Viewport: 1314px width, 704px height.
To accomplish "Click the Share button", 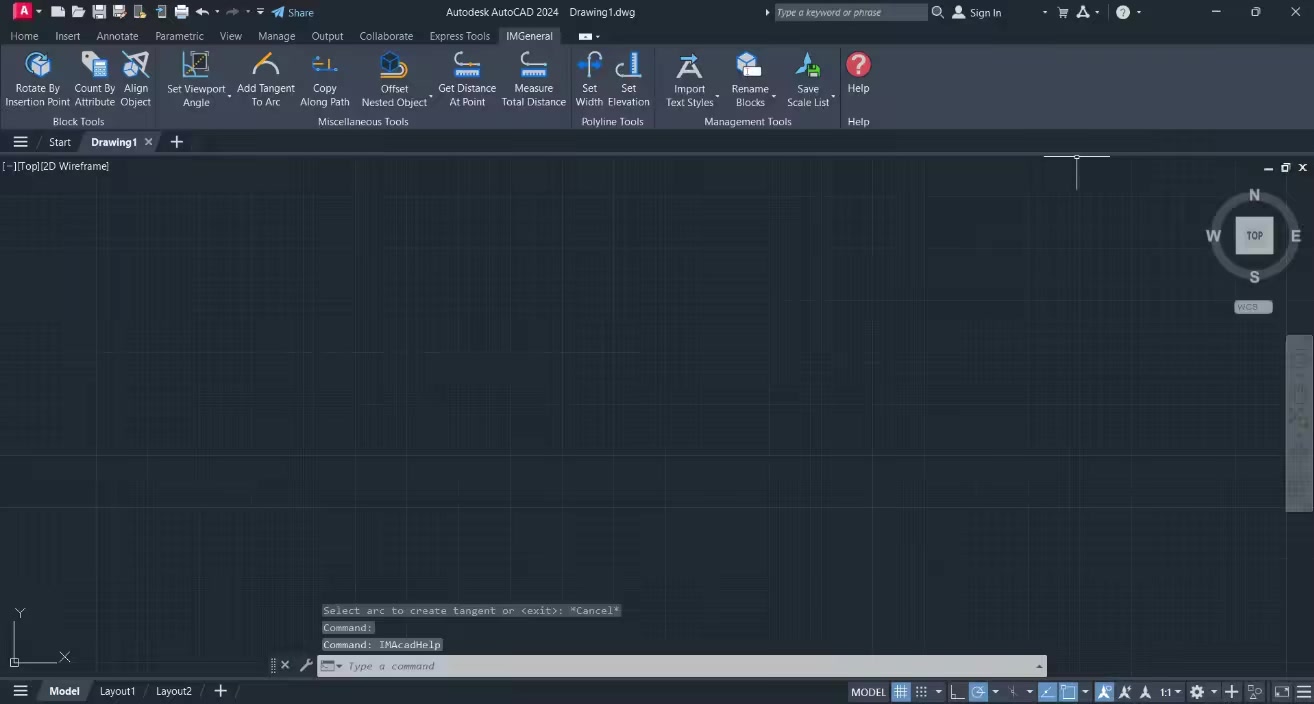I will [293, 13].
